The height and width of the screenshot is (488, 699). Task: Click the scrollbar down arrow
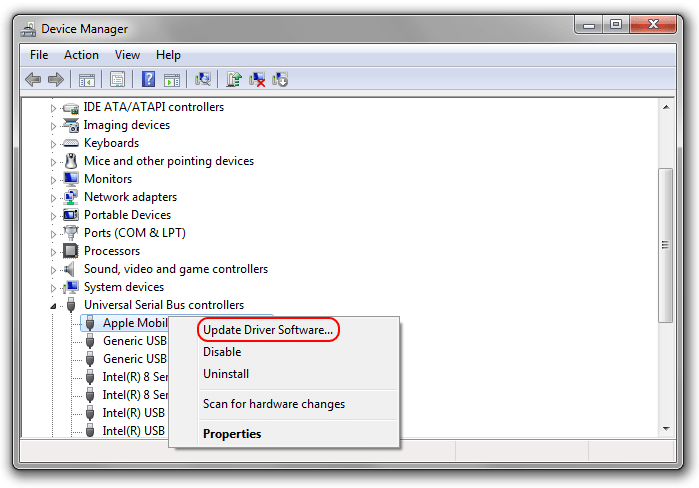point(666,429)
